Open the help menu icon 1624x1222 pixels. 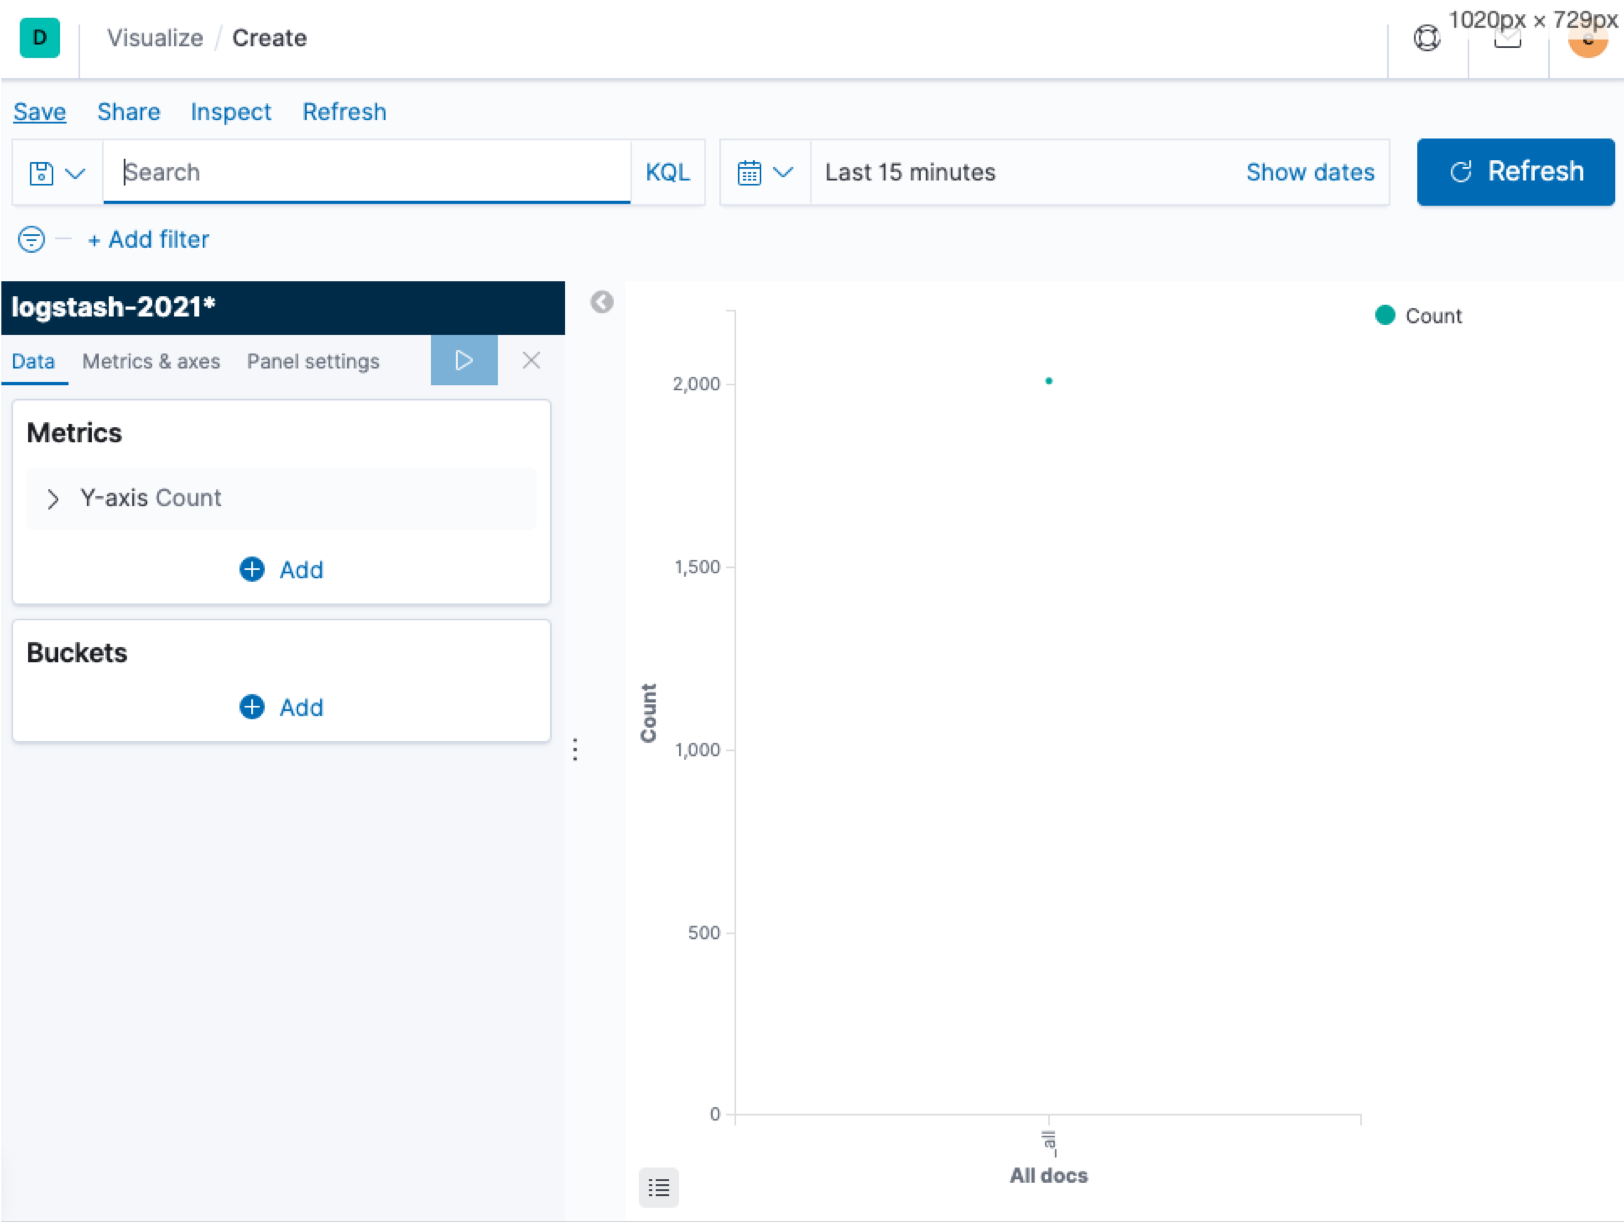click(1426, 38)
